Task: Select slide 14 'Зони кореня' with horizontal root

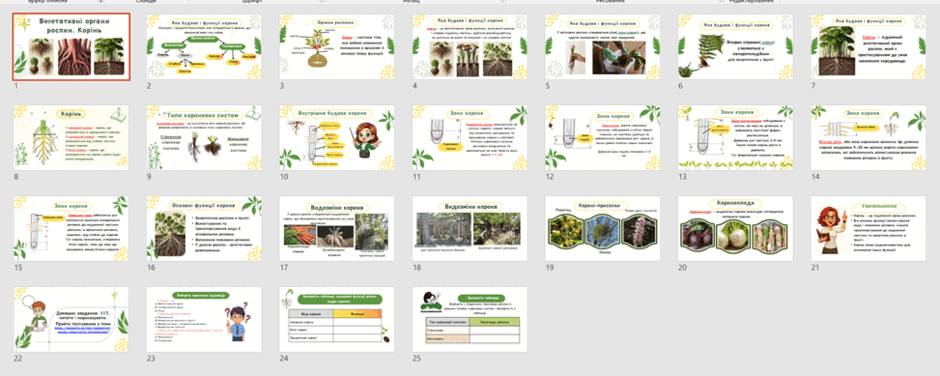Action: (x=868, y=137)
